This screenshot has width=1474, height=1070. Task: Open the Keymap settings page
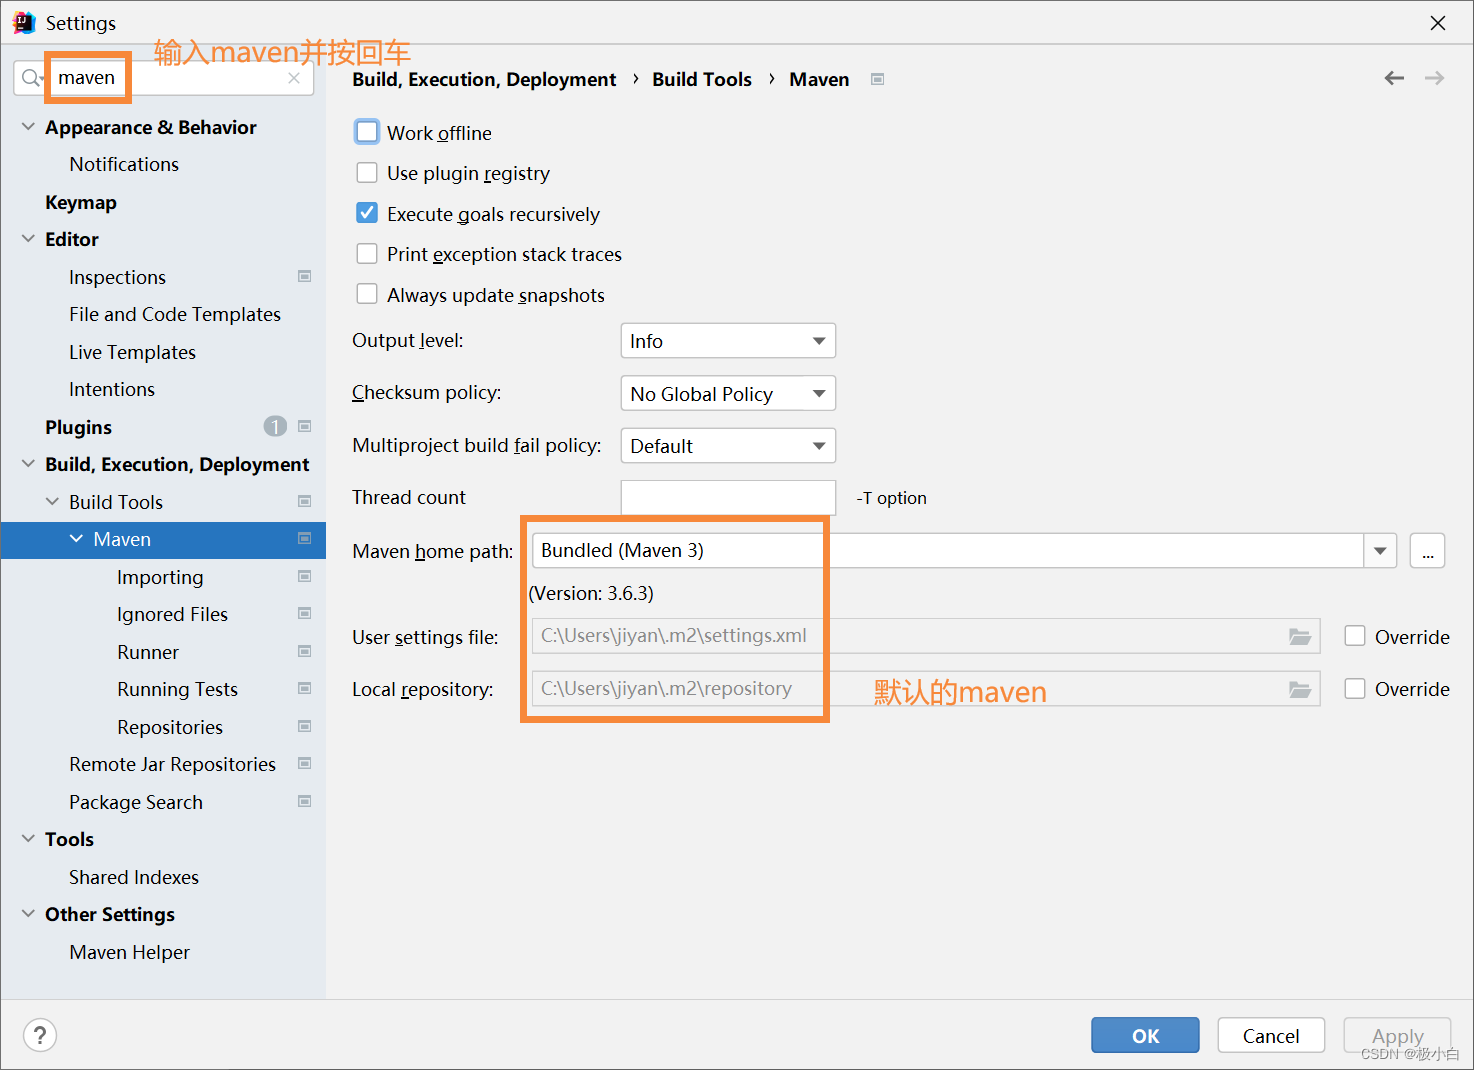click(x=81, y=202)
